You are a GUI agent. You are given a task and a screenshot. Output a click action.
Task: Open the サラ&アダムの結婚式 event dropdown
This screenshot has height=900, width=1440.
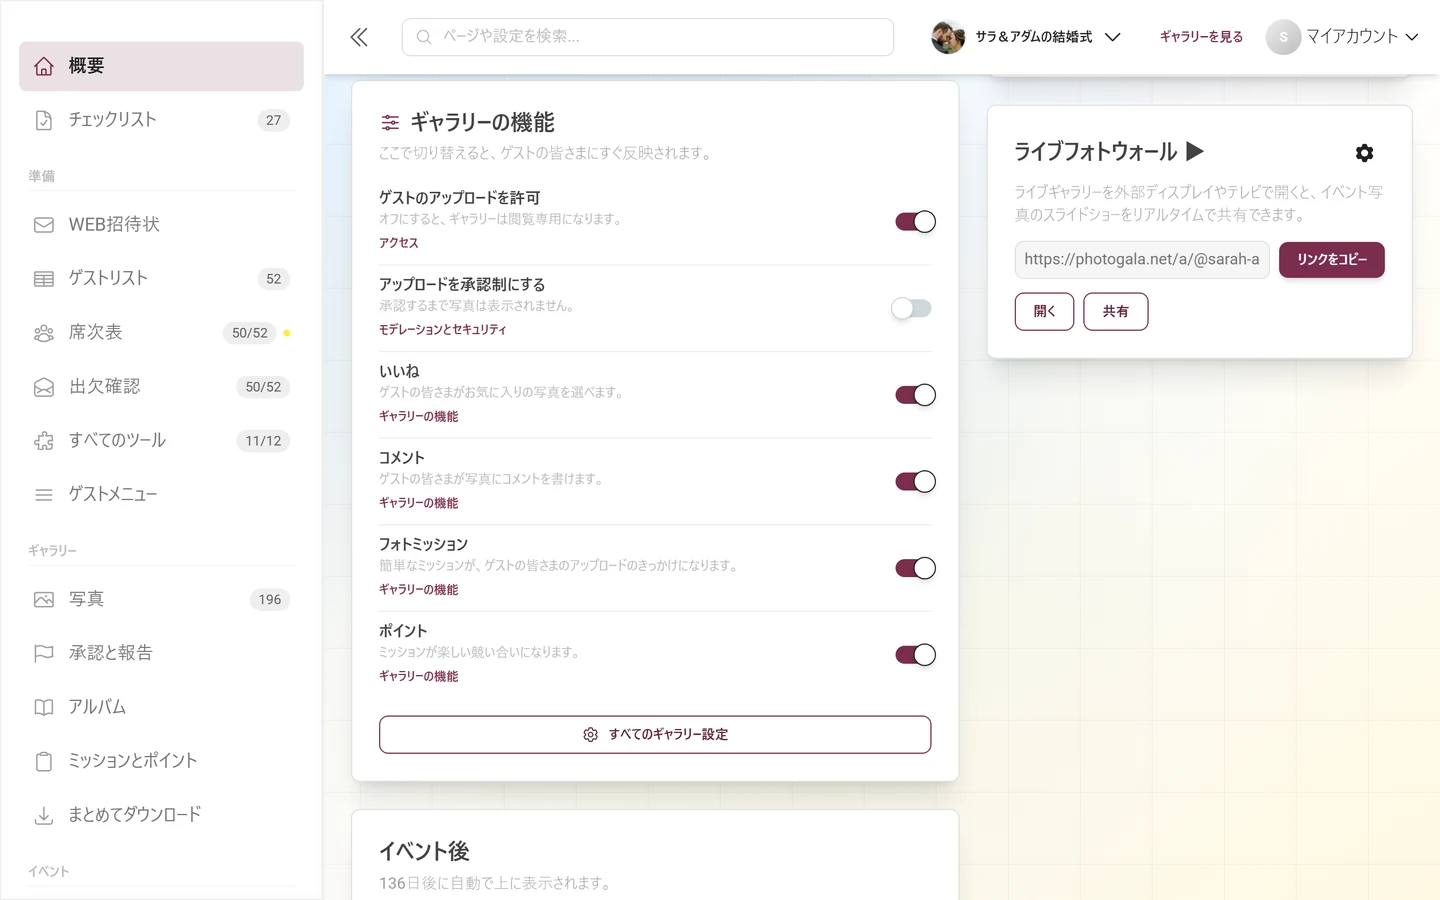[x=1026, y=37]
